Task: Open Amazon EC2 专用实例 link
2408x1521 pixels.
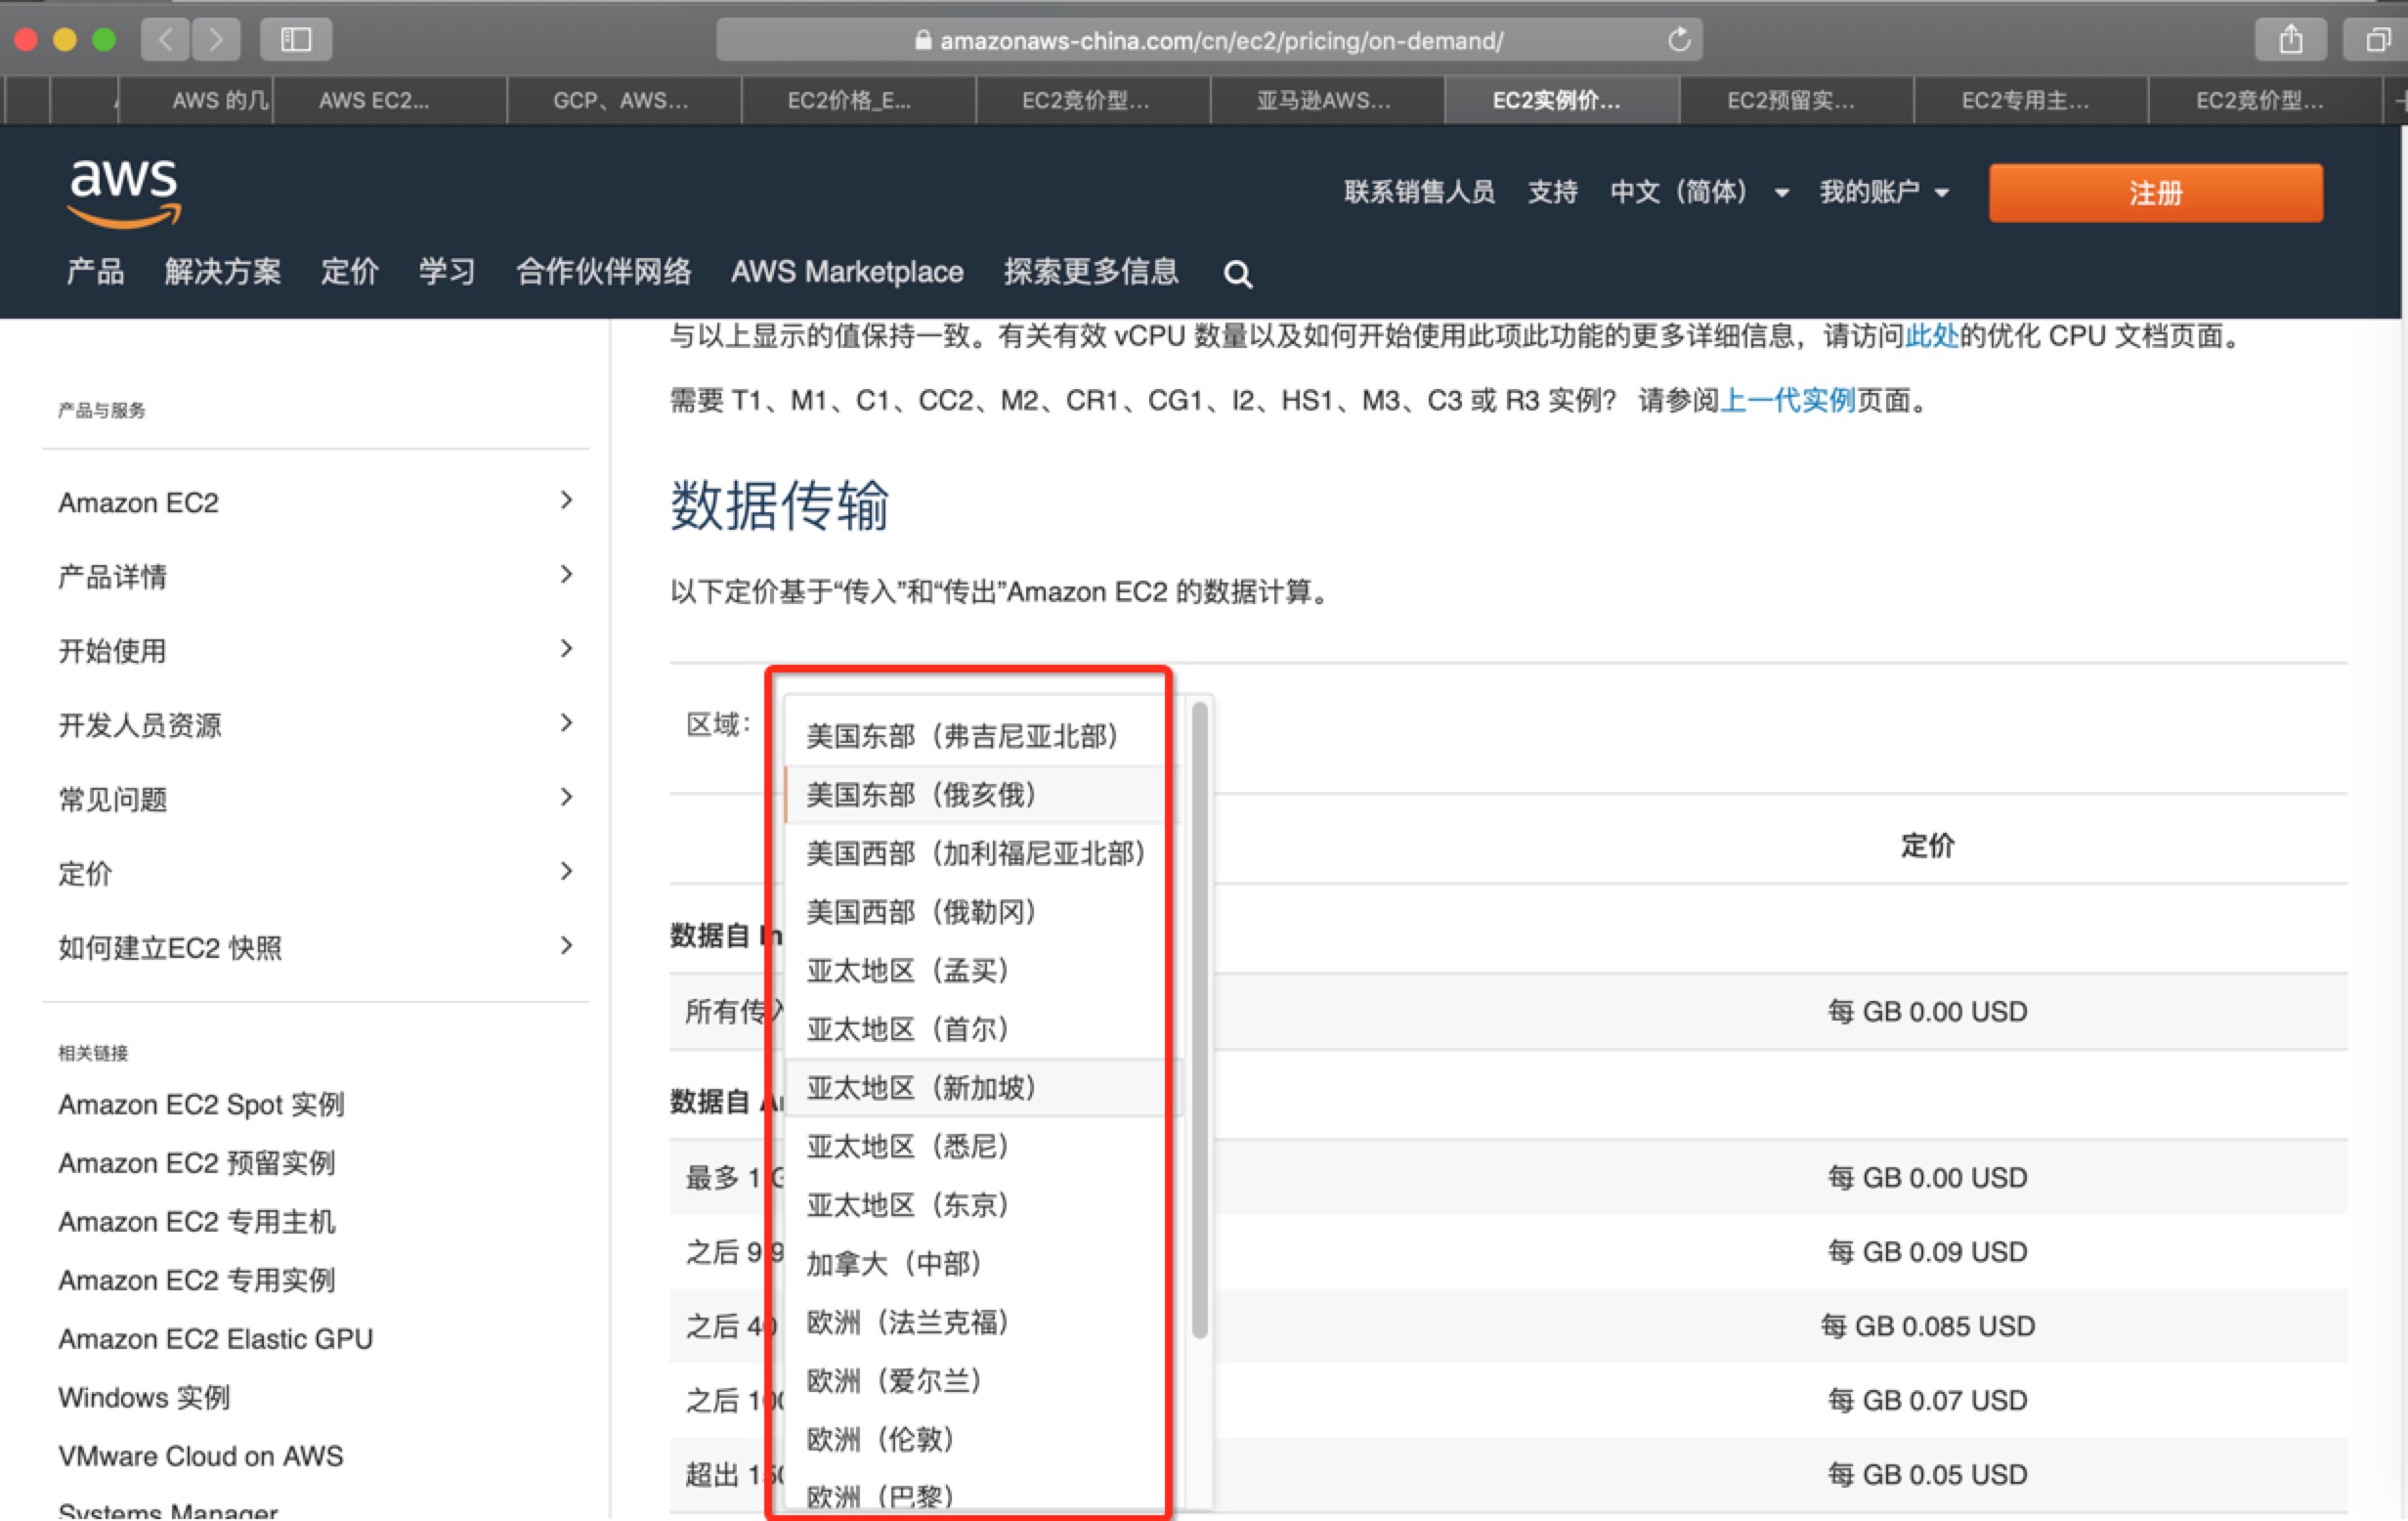Action: (196, 1280)
